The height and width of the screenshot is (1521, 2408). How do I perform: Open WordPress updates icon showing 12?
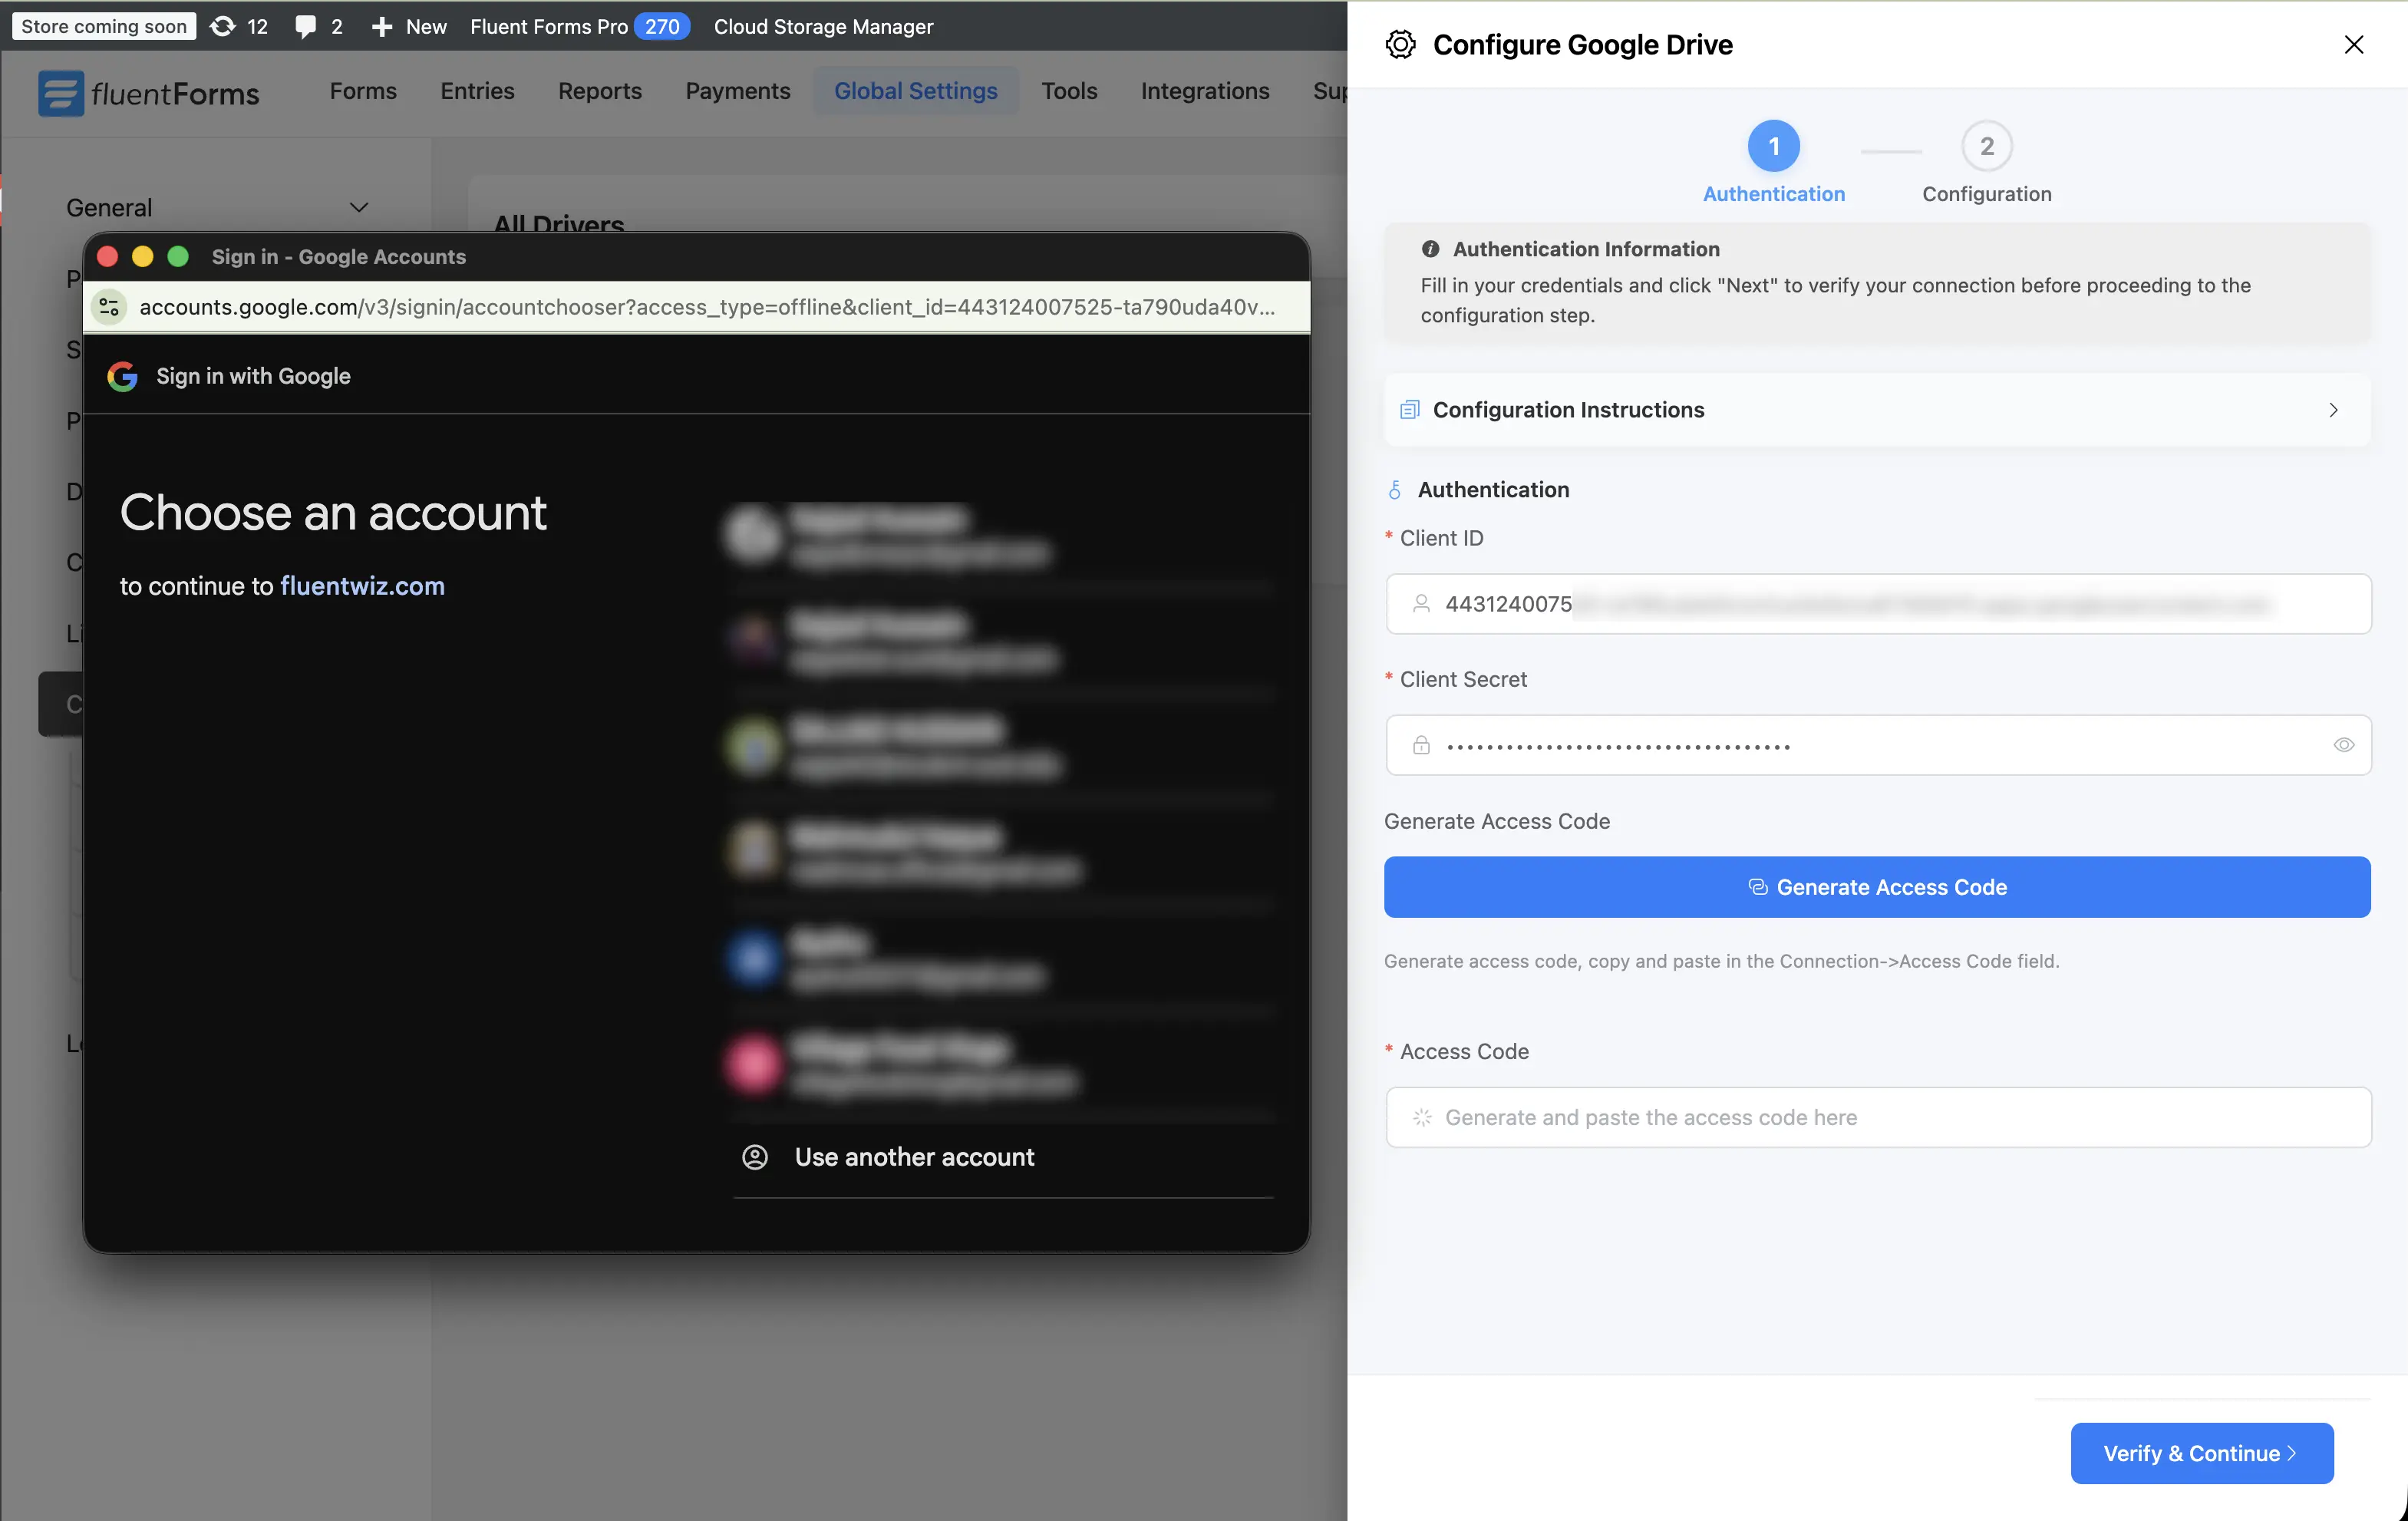click(224, 26)
